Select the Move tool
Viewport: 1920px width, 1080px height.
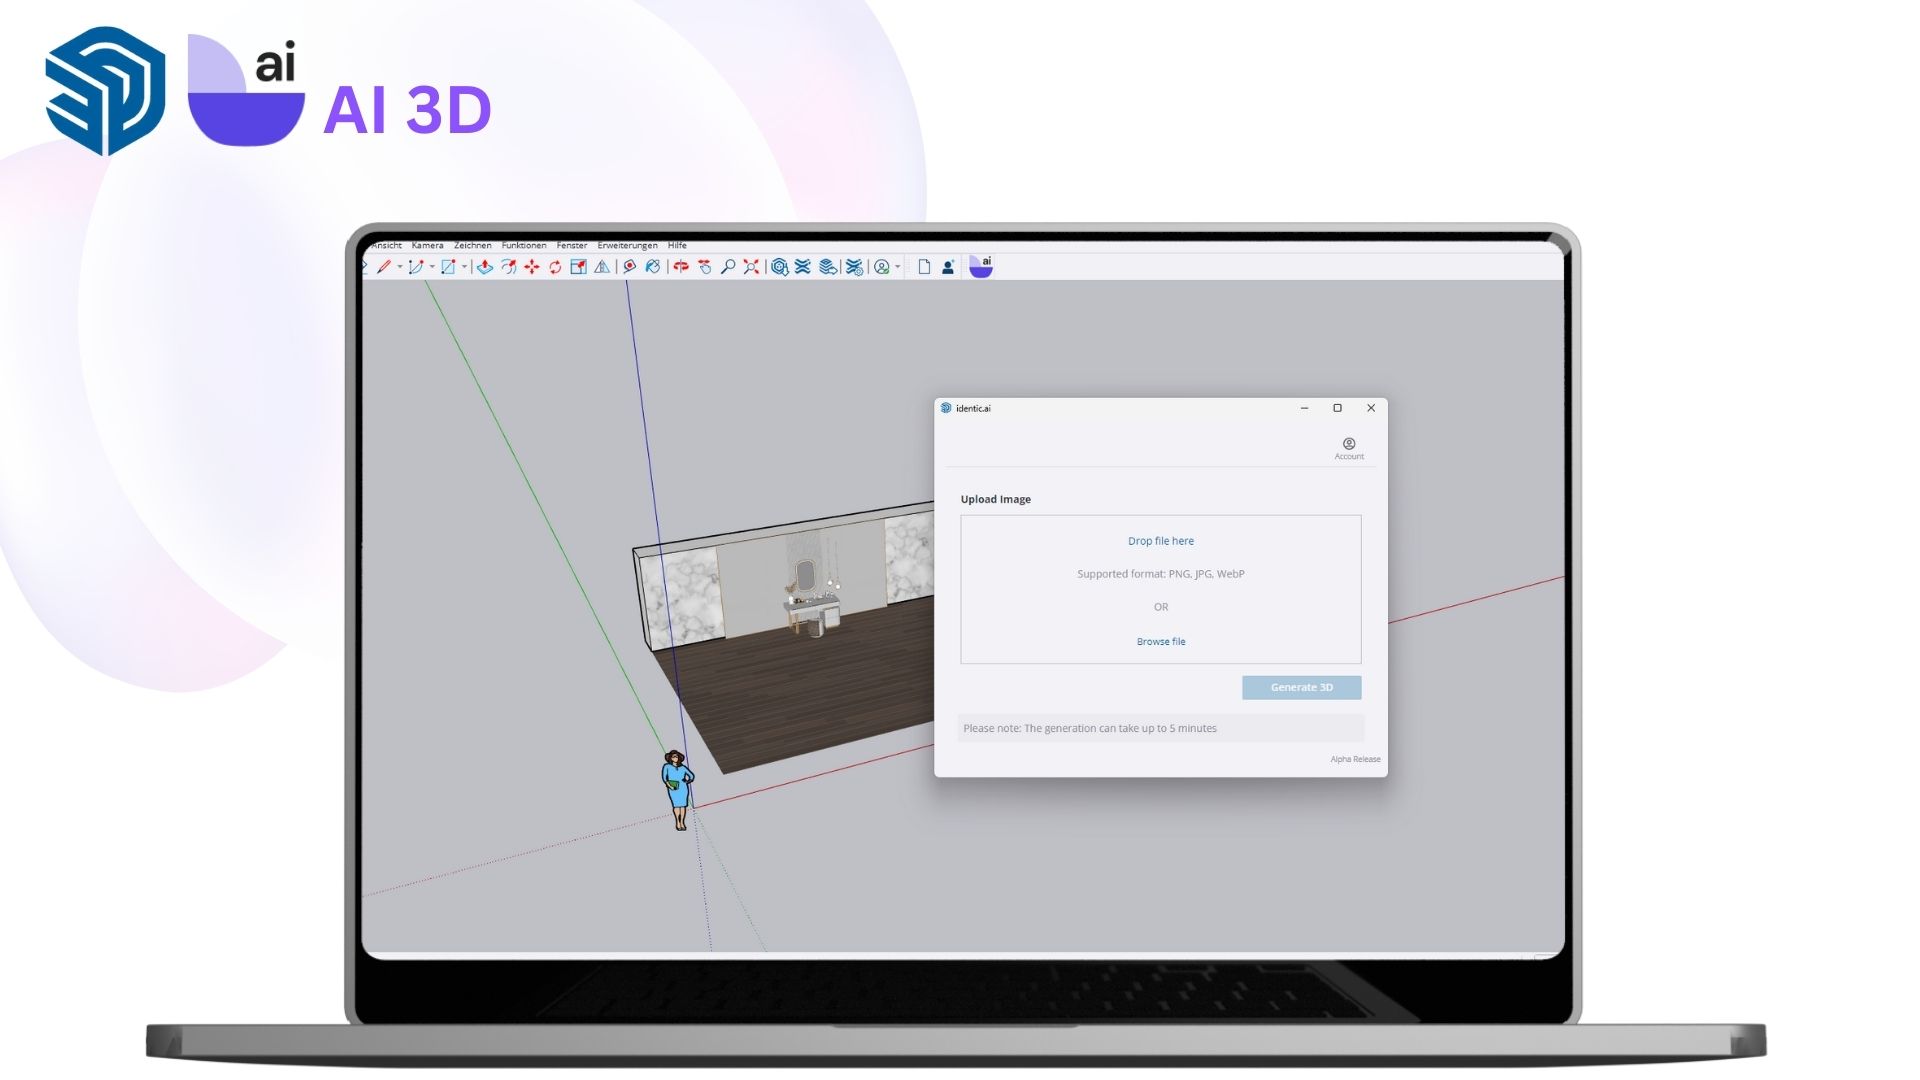(532, 267)
